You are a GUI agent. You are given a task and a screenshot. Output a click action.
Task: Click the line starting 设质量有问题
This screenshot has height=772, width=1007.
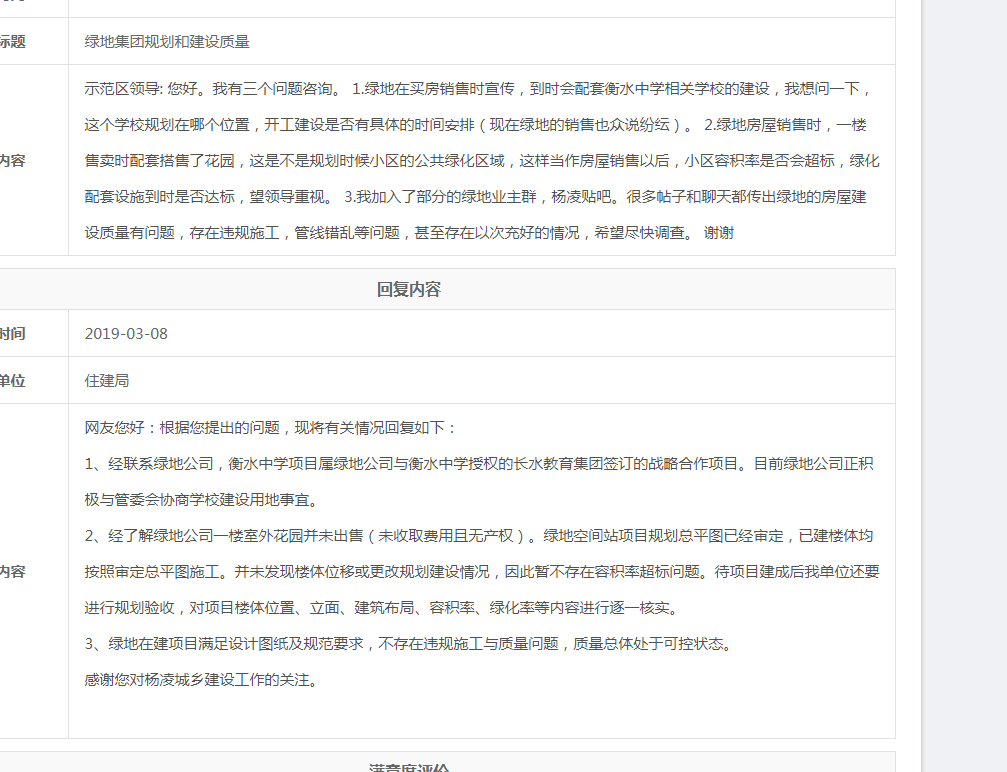(x=409, y=232)
